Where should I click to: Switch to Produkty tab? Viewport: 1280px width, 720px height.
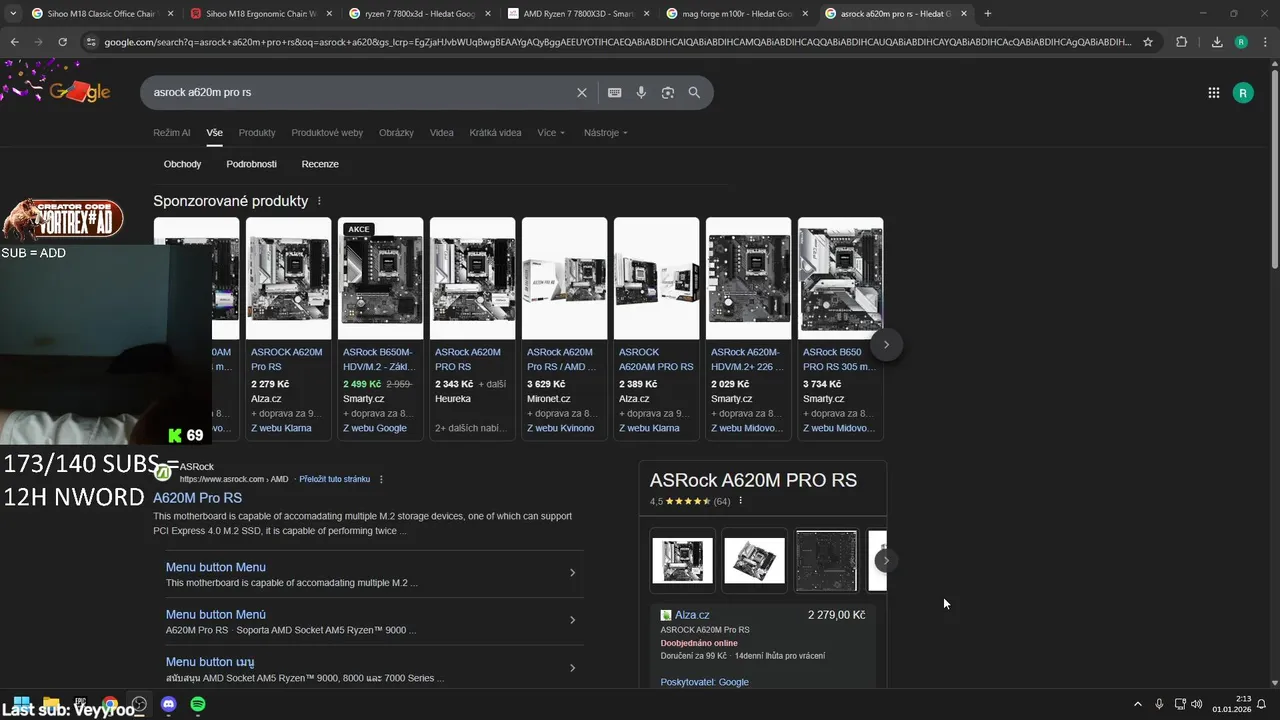click(x=257, y=133)
